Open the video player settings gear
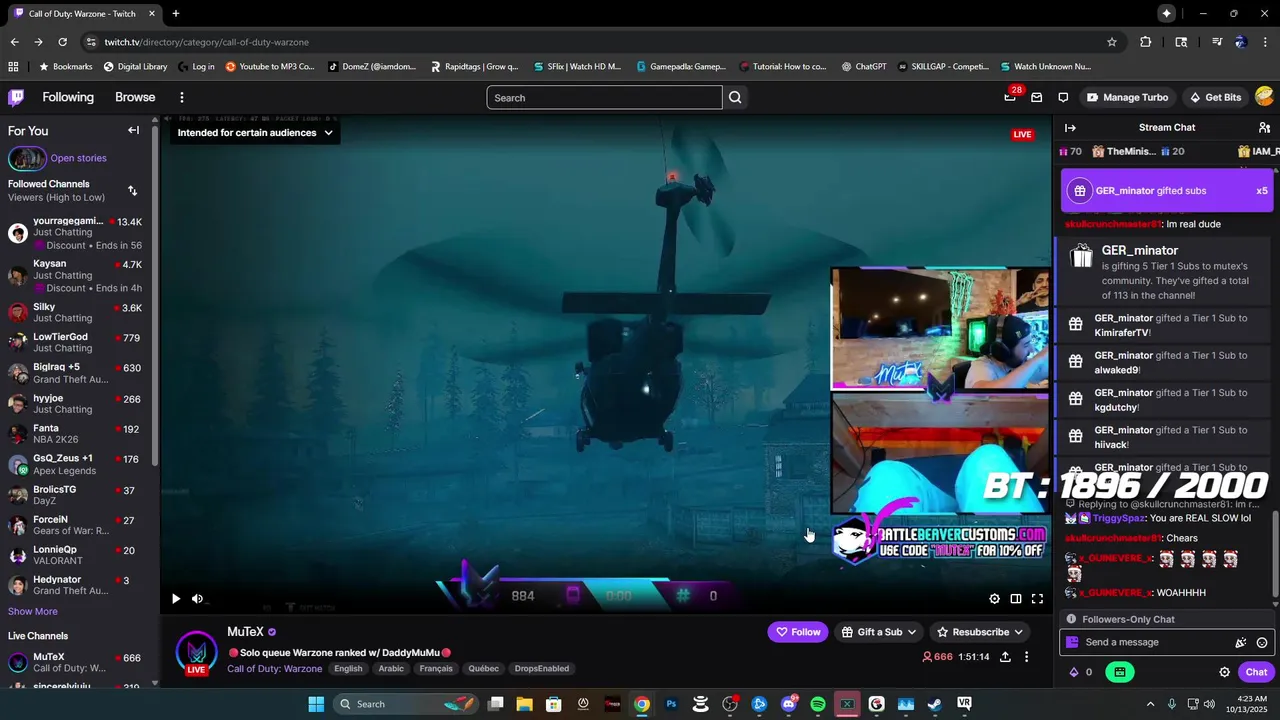 point(994,598)
